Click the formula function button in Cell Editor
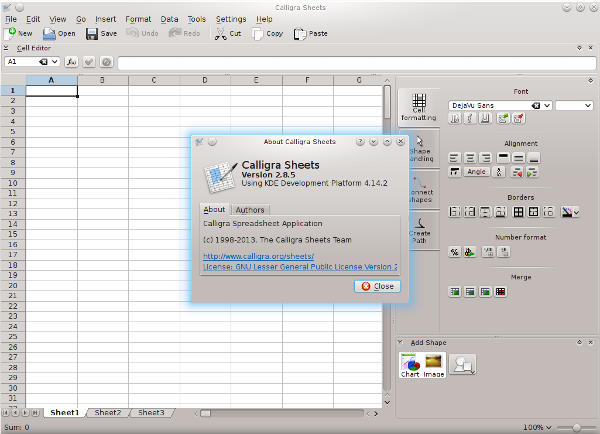The height and width of the screenshot is (434, 600). (x=71, y=62)
